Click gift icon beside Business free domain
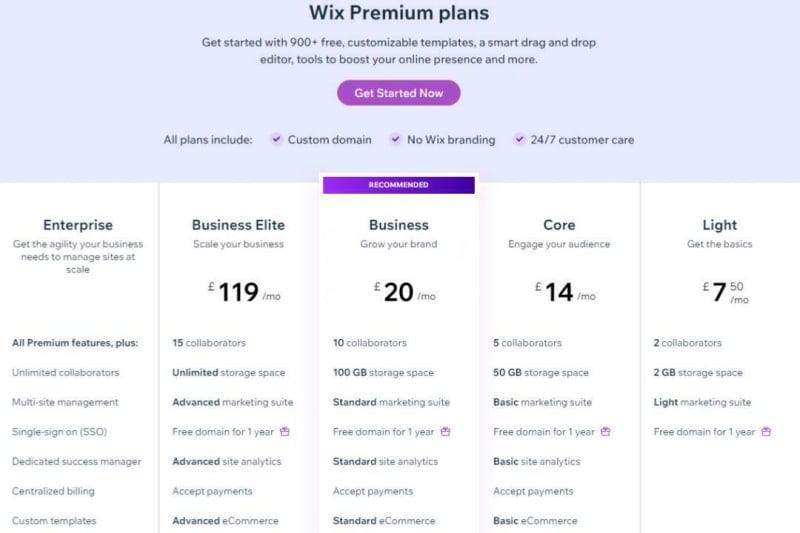 point(445,432)
